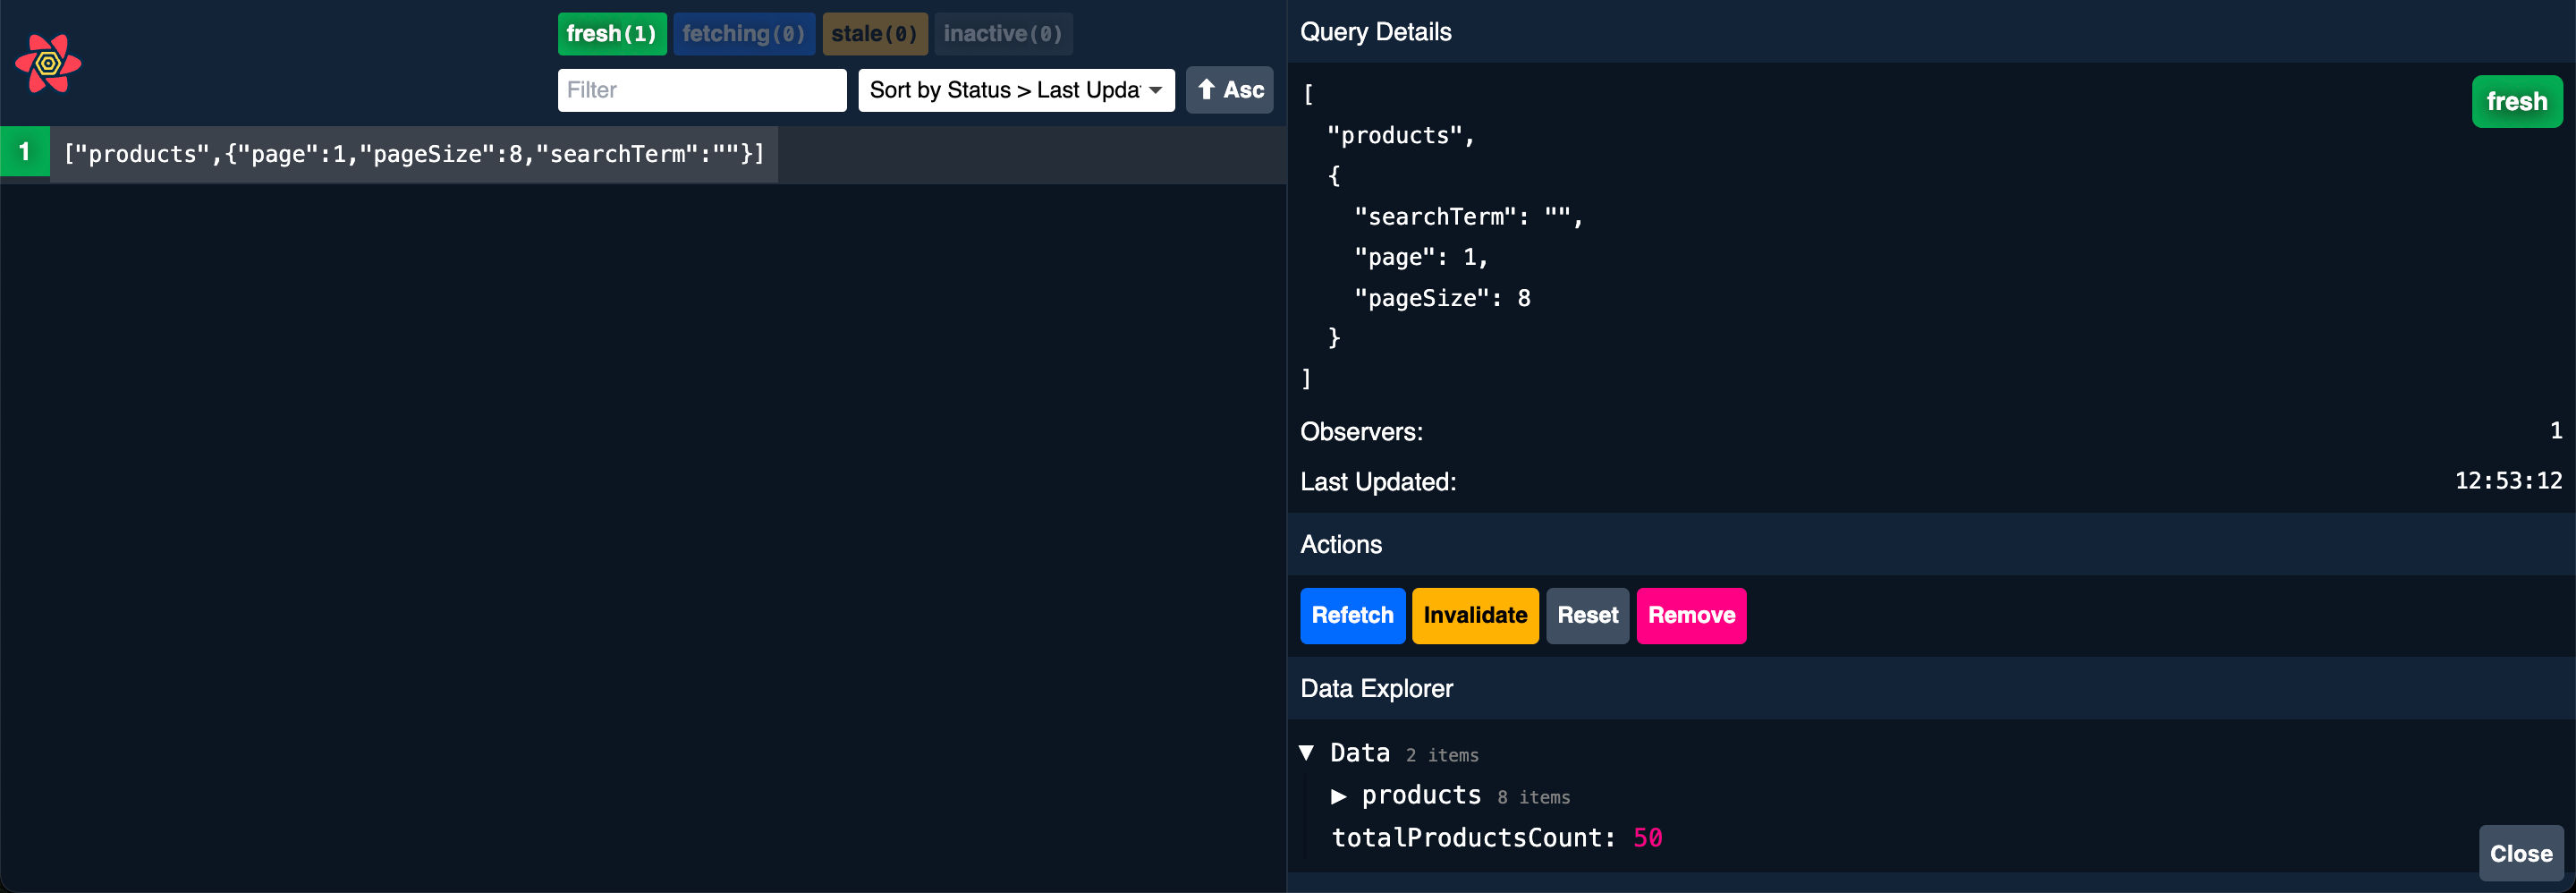The width and height of the screenshot is (2576, 893).
Task: Click the Filter input field
Action: (701, 90)
